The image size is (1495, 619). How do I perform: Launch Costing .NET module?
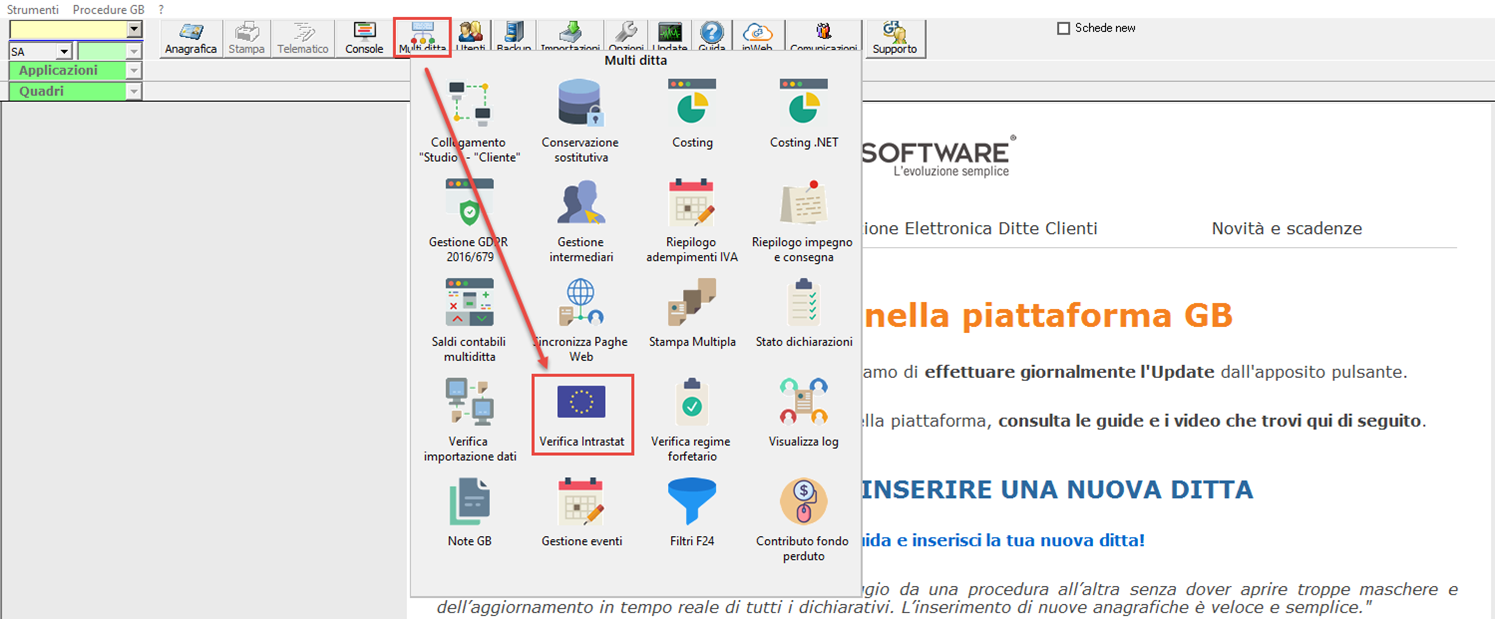[804, 114]
